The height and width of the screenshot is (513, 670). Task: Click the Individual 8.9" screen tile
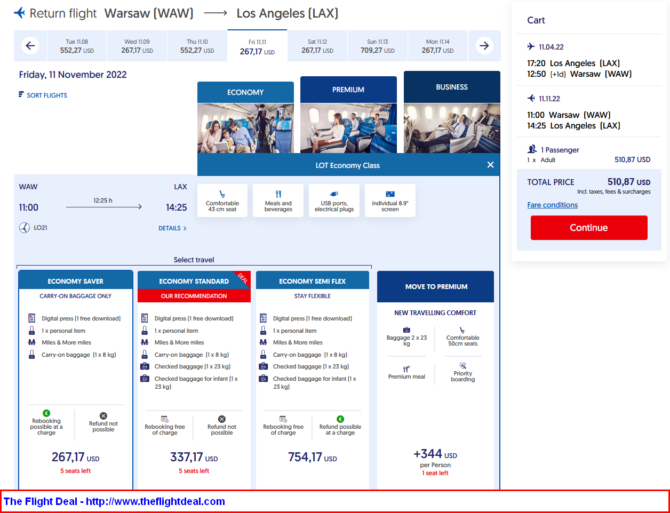(x=390, y=200)
